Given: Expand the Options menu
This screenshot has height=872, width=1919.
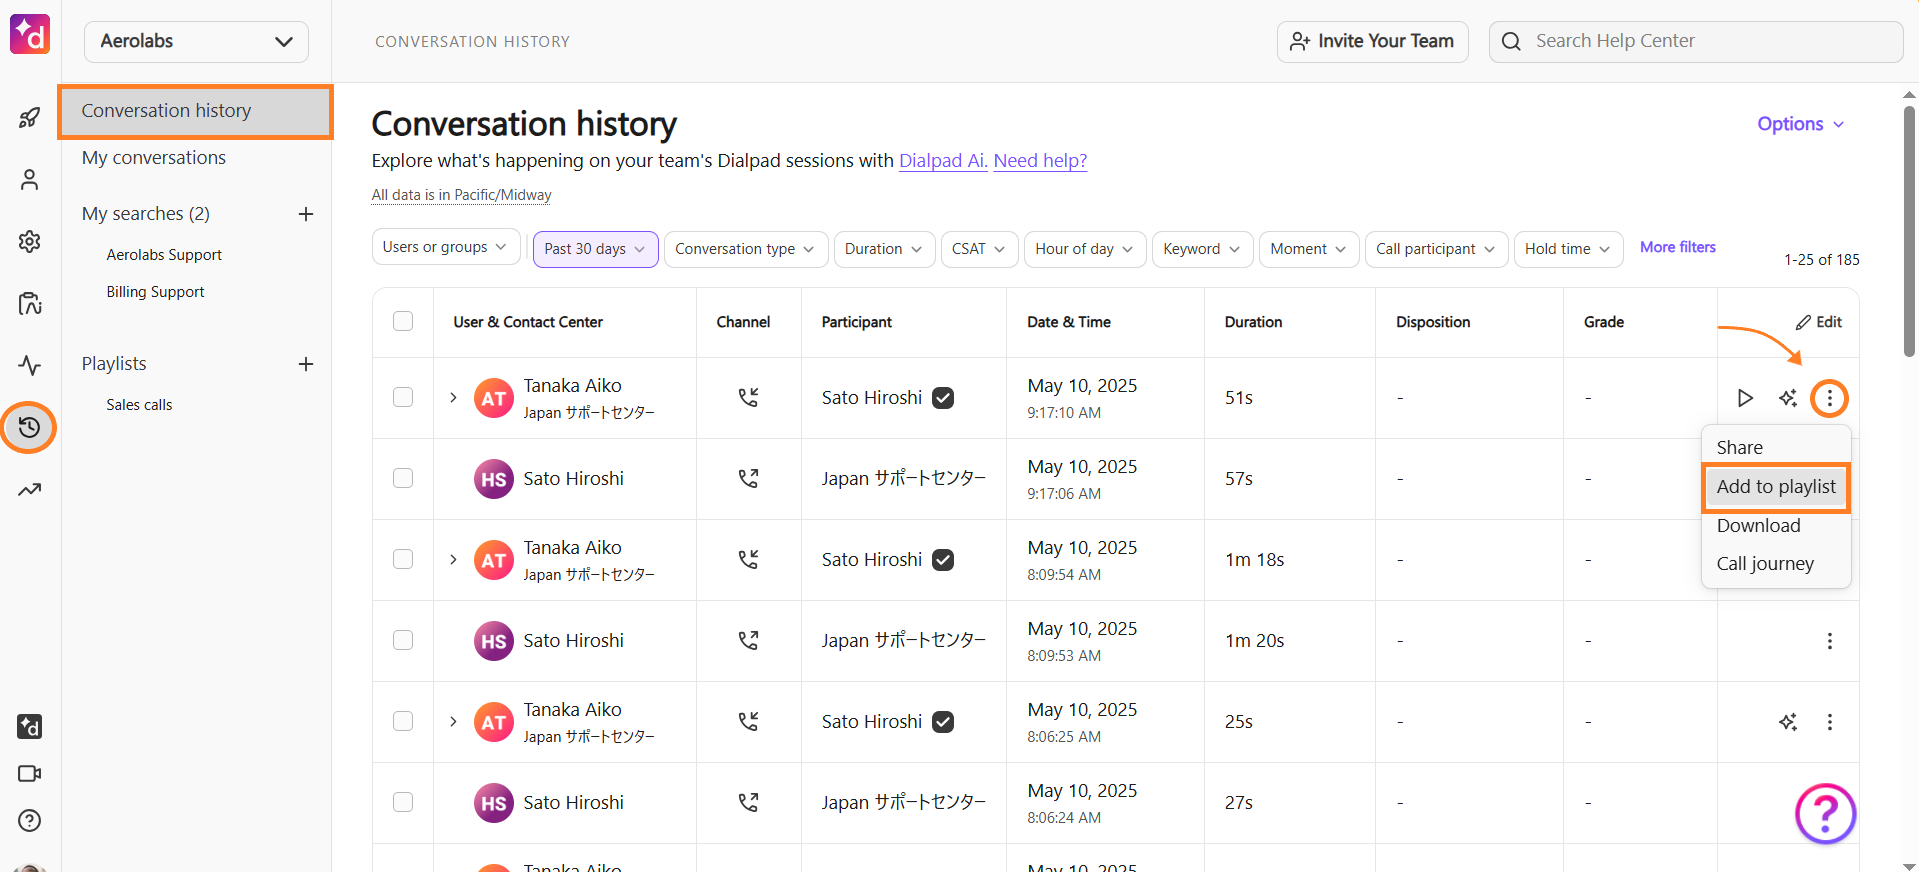Looking at the screenshot, I should pyautogui.click(x=1801, y=124).
